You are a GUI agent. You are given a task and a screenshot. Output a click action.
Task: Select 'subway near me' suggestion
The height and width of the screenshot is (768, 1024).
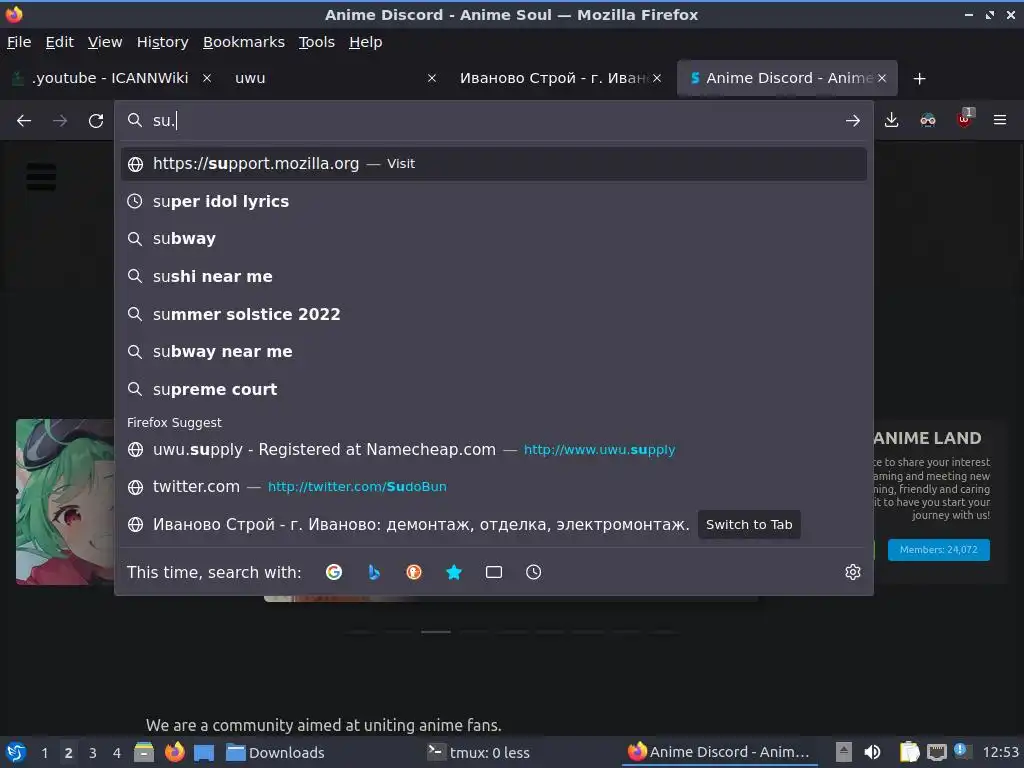tap(494, 351)
